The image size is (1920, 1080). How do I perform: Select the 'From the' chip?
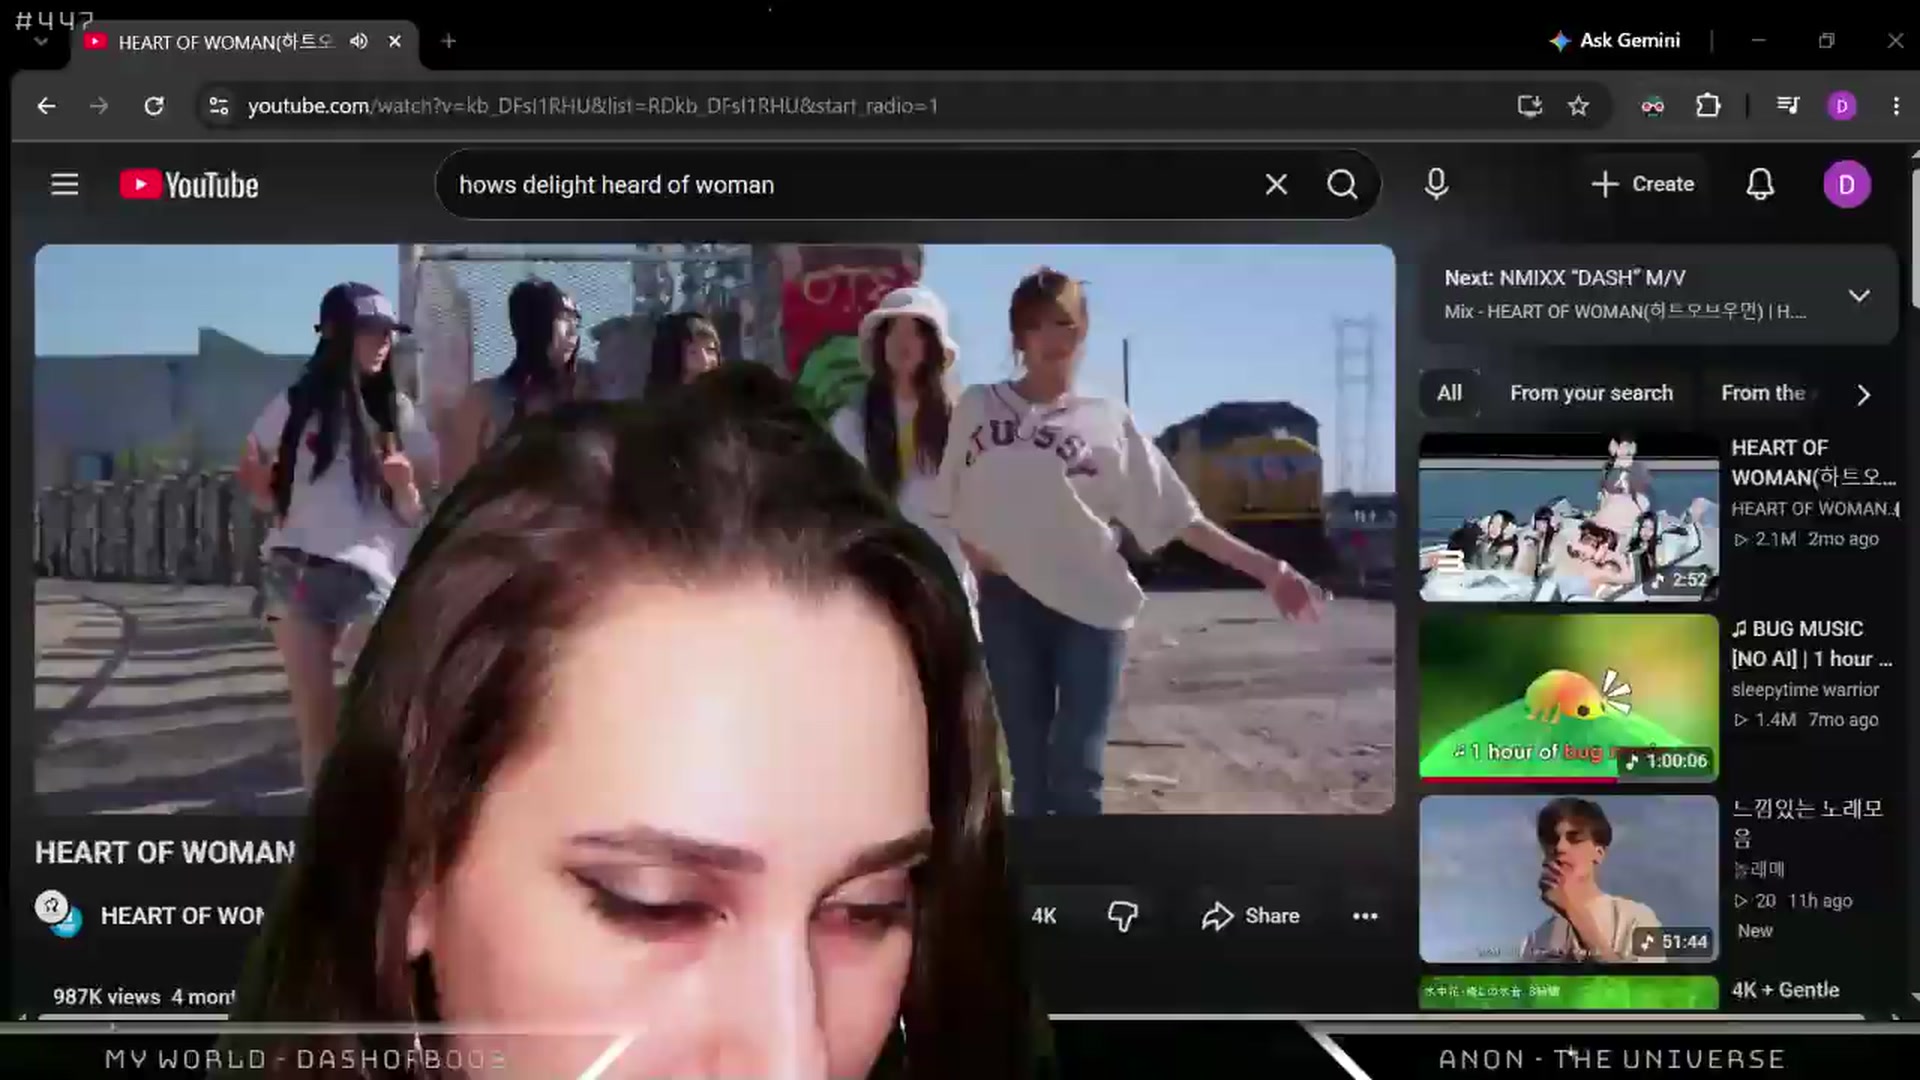(x=1762, y=393)
